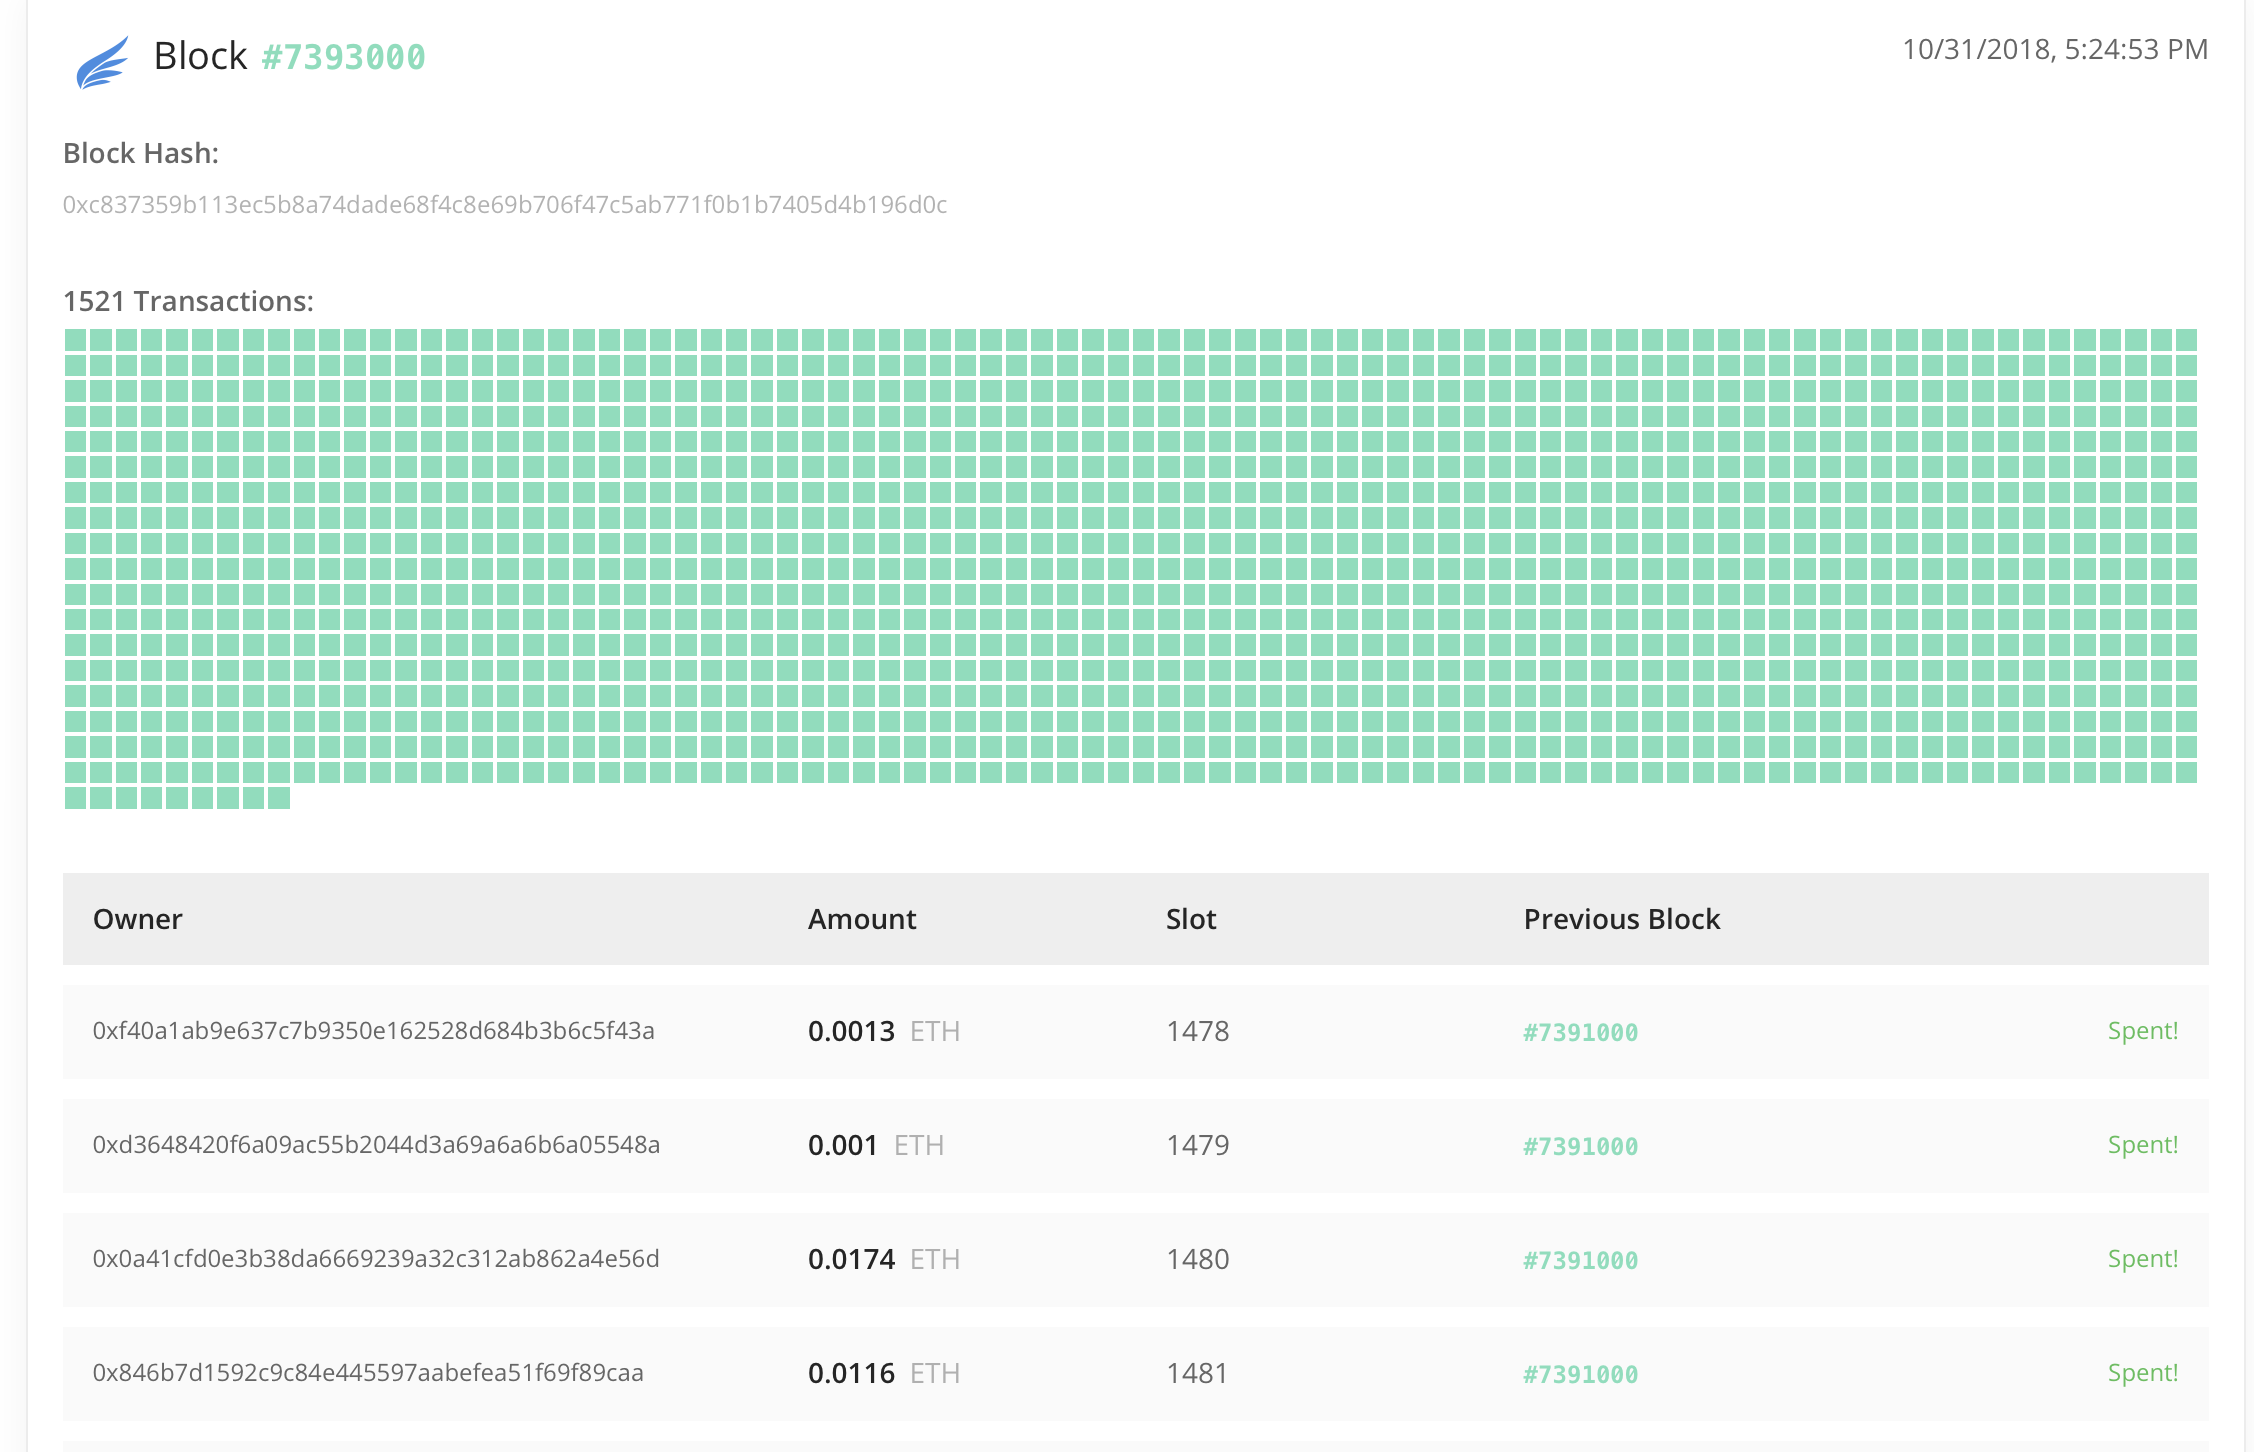Open previous block #7391000 for slot 1480
The height and width of the screenshot is (1452, 2254).
(x=1581, y=1260)
